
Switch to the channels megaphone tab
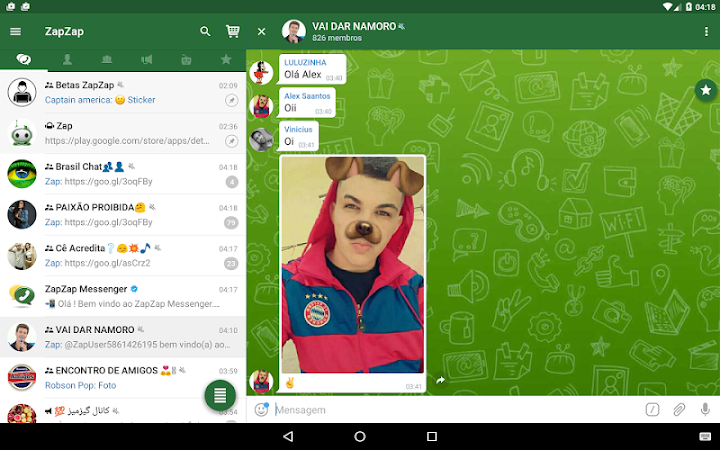coord(146,59)
